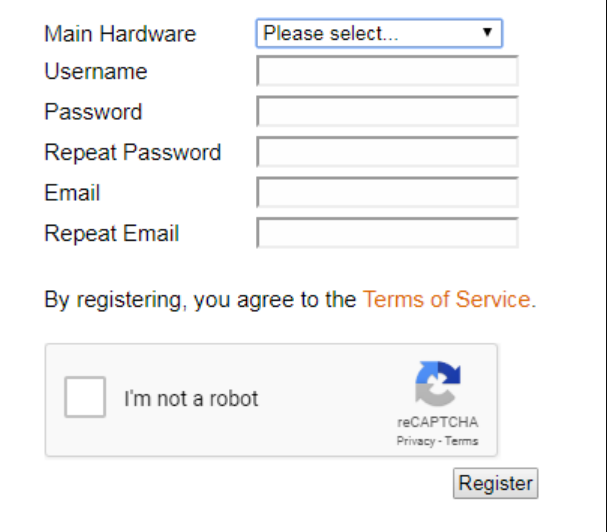Click the black arrow of Main Hardware dropdown
The width and height of the screenshot is (607, 532).
click(487, 32)
